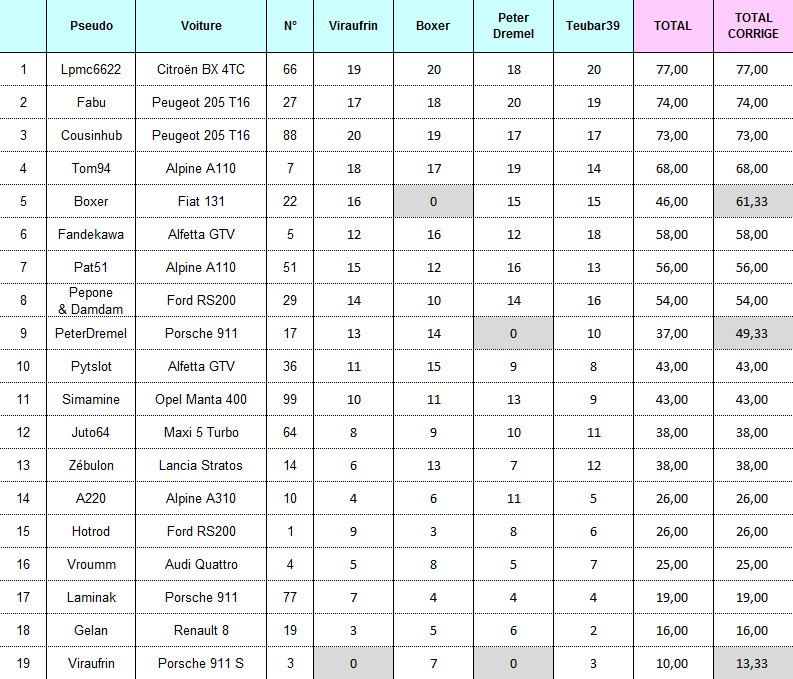Click the "Cousinhub" pseudo cell
The height and width of the screenshot is (679, 793).
pos(91,136)
